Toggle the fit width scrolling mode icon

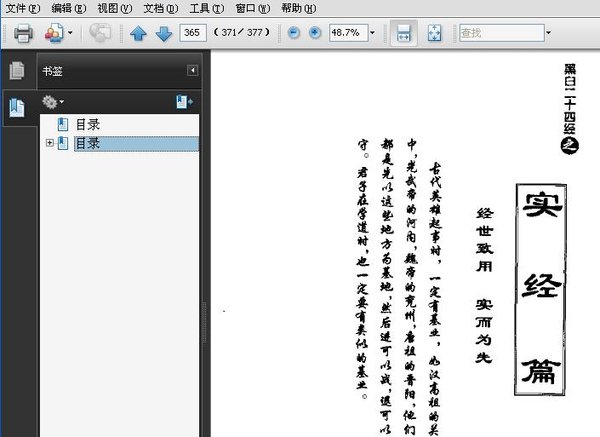click(404, 33)
